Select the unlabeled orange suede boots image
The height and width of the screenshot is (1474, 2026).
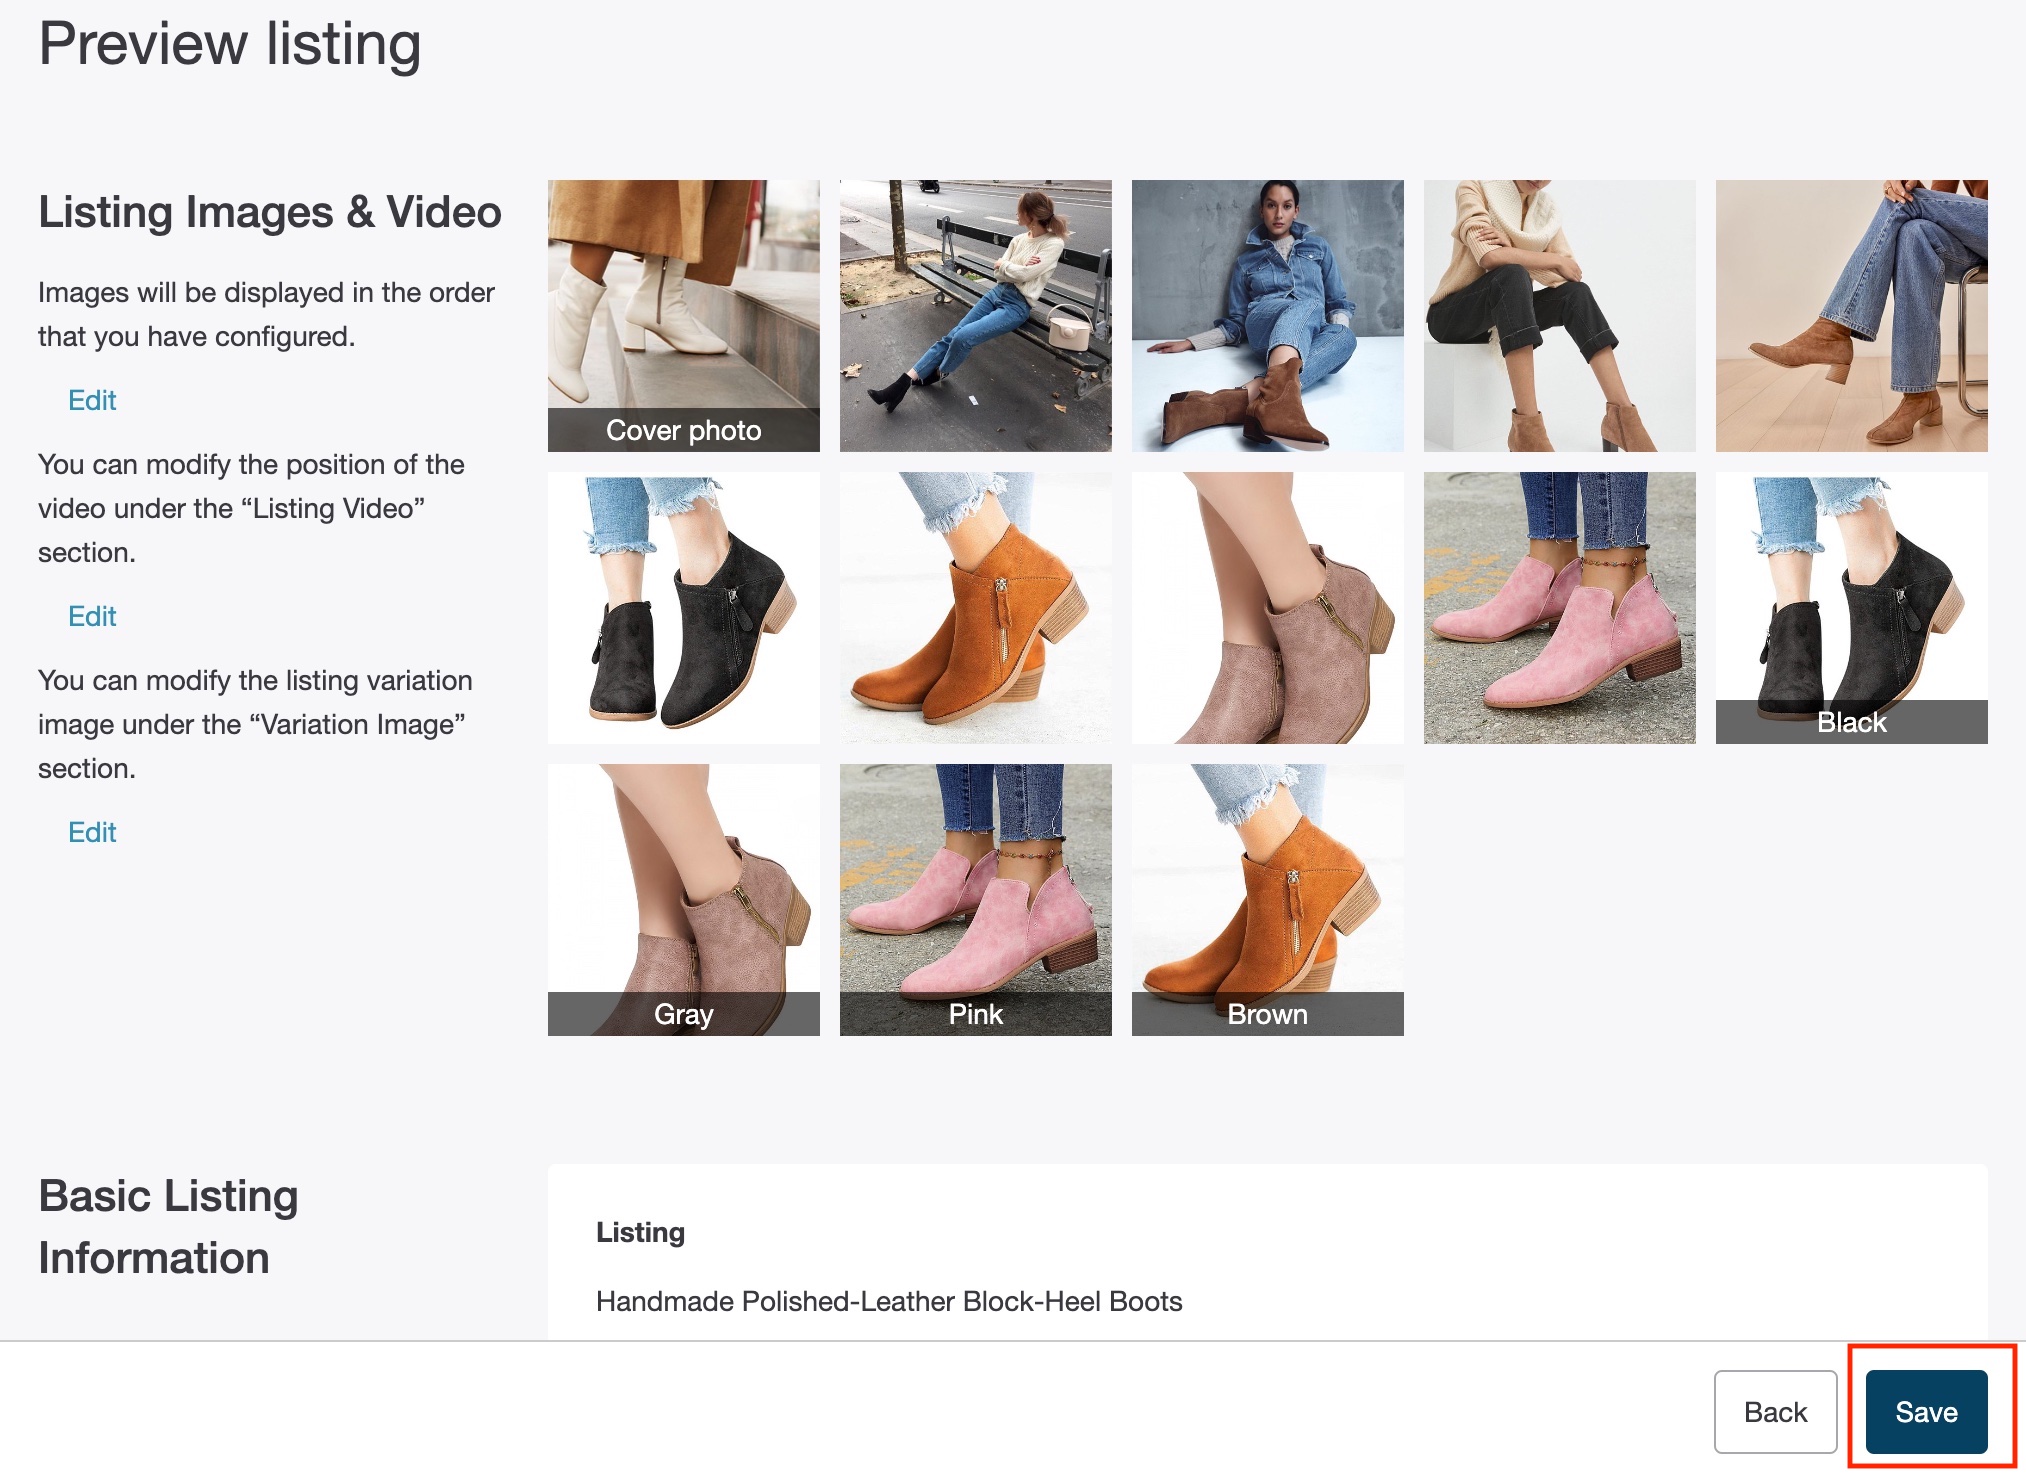[975, 607]
